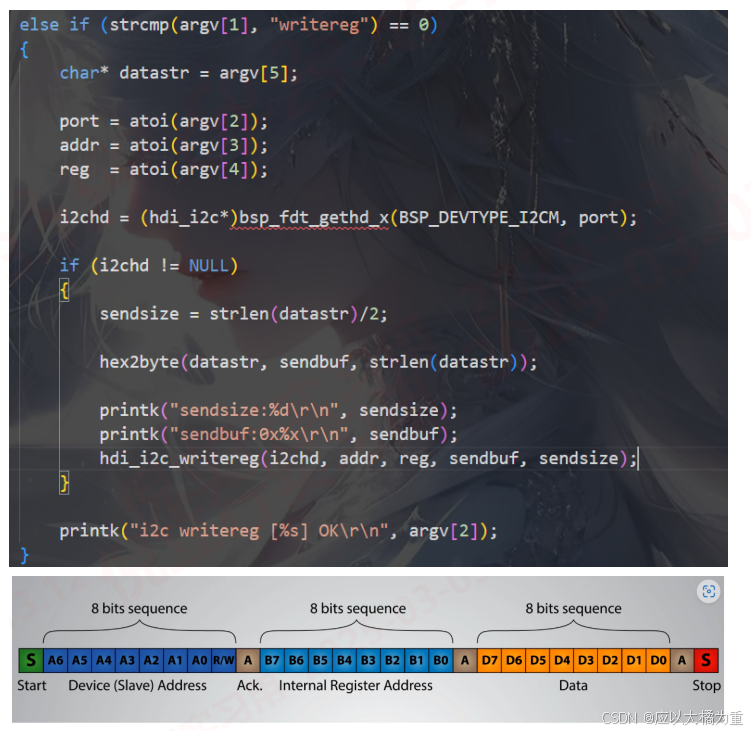Click the "Internal Register Address" label
The width and height of the screenshot is (751, 732).
pos(355,686)
